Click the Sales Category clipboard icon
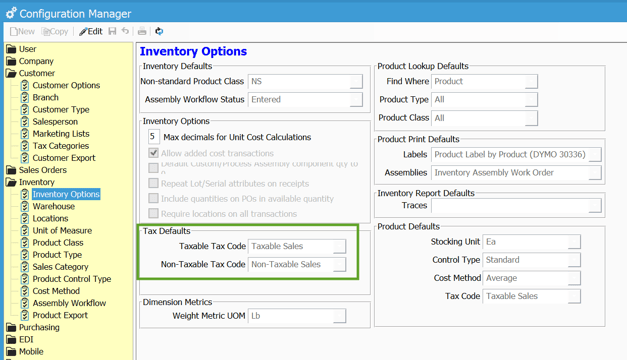This screenshot has height=360, width=627. pos(25,267)
